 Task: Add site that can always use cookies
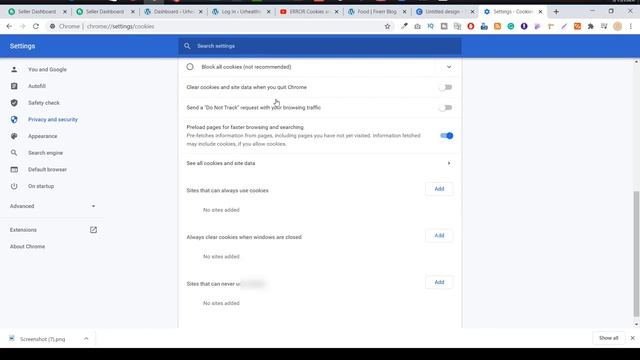439,189
